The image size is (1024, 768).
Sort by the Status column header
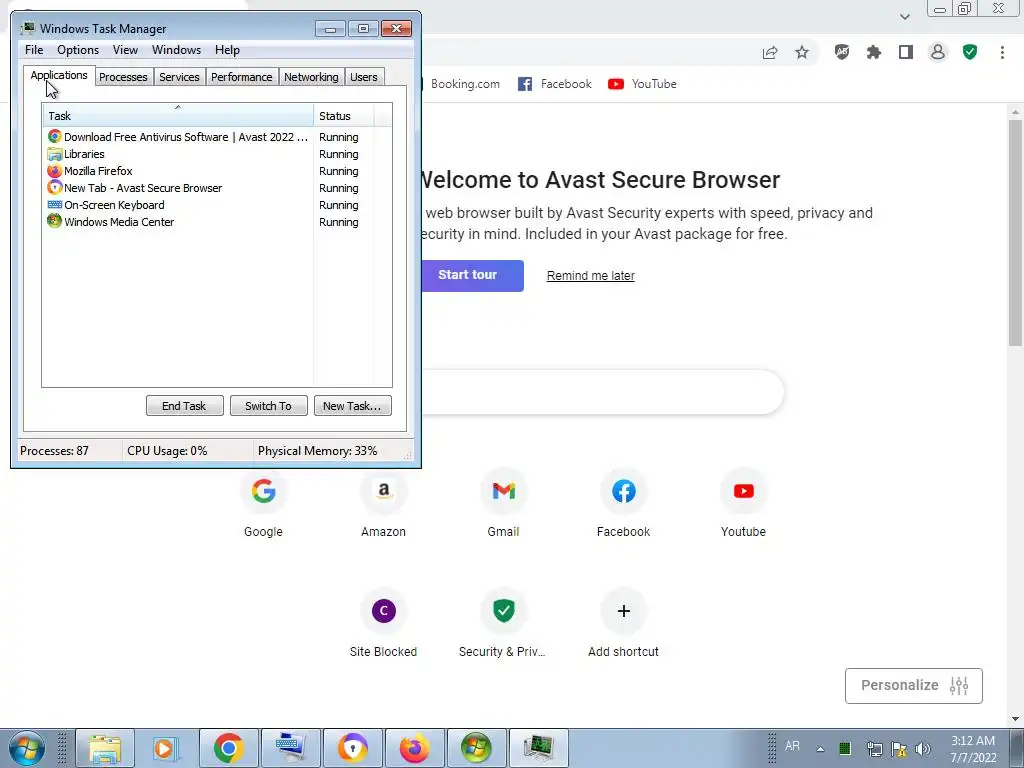(344, 116)
